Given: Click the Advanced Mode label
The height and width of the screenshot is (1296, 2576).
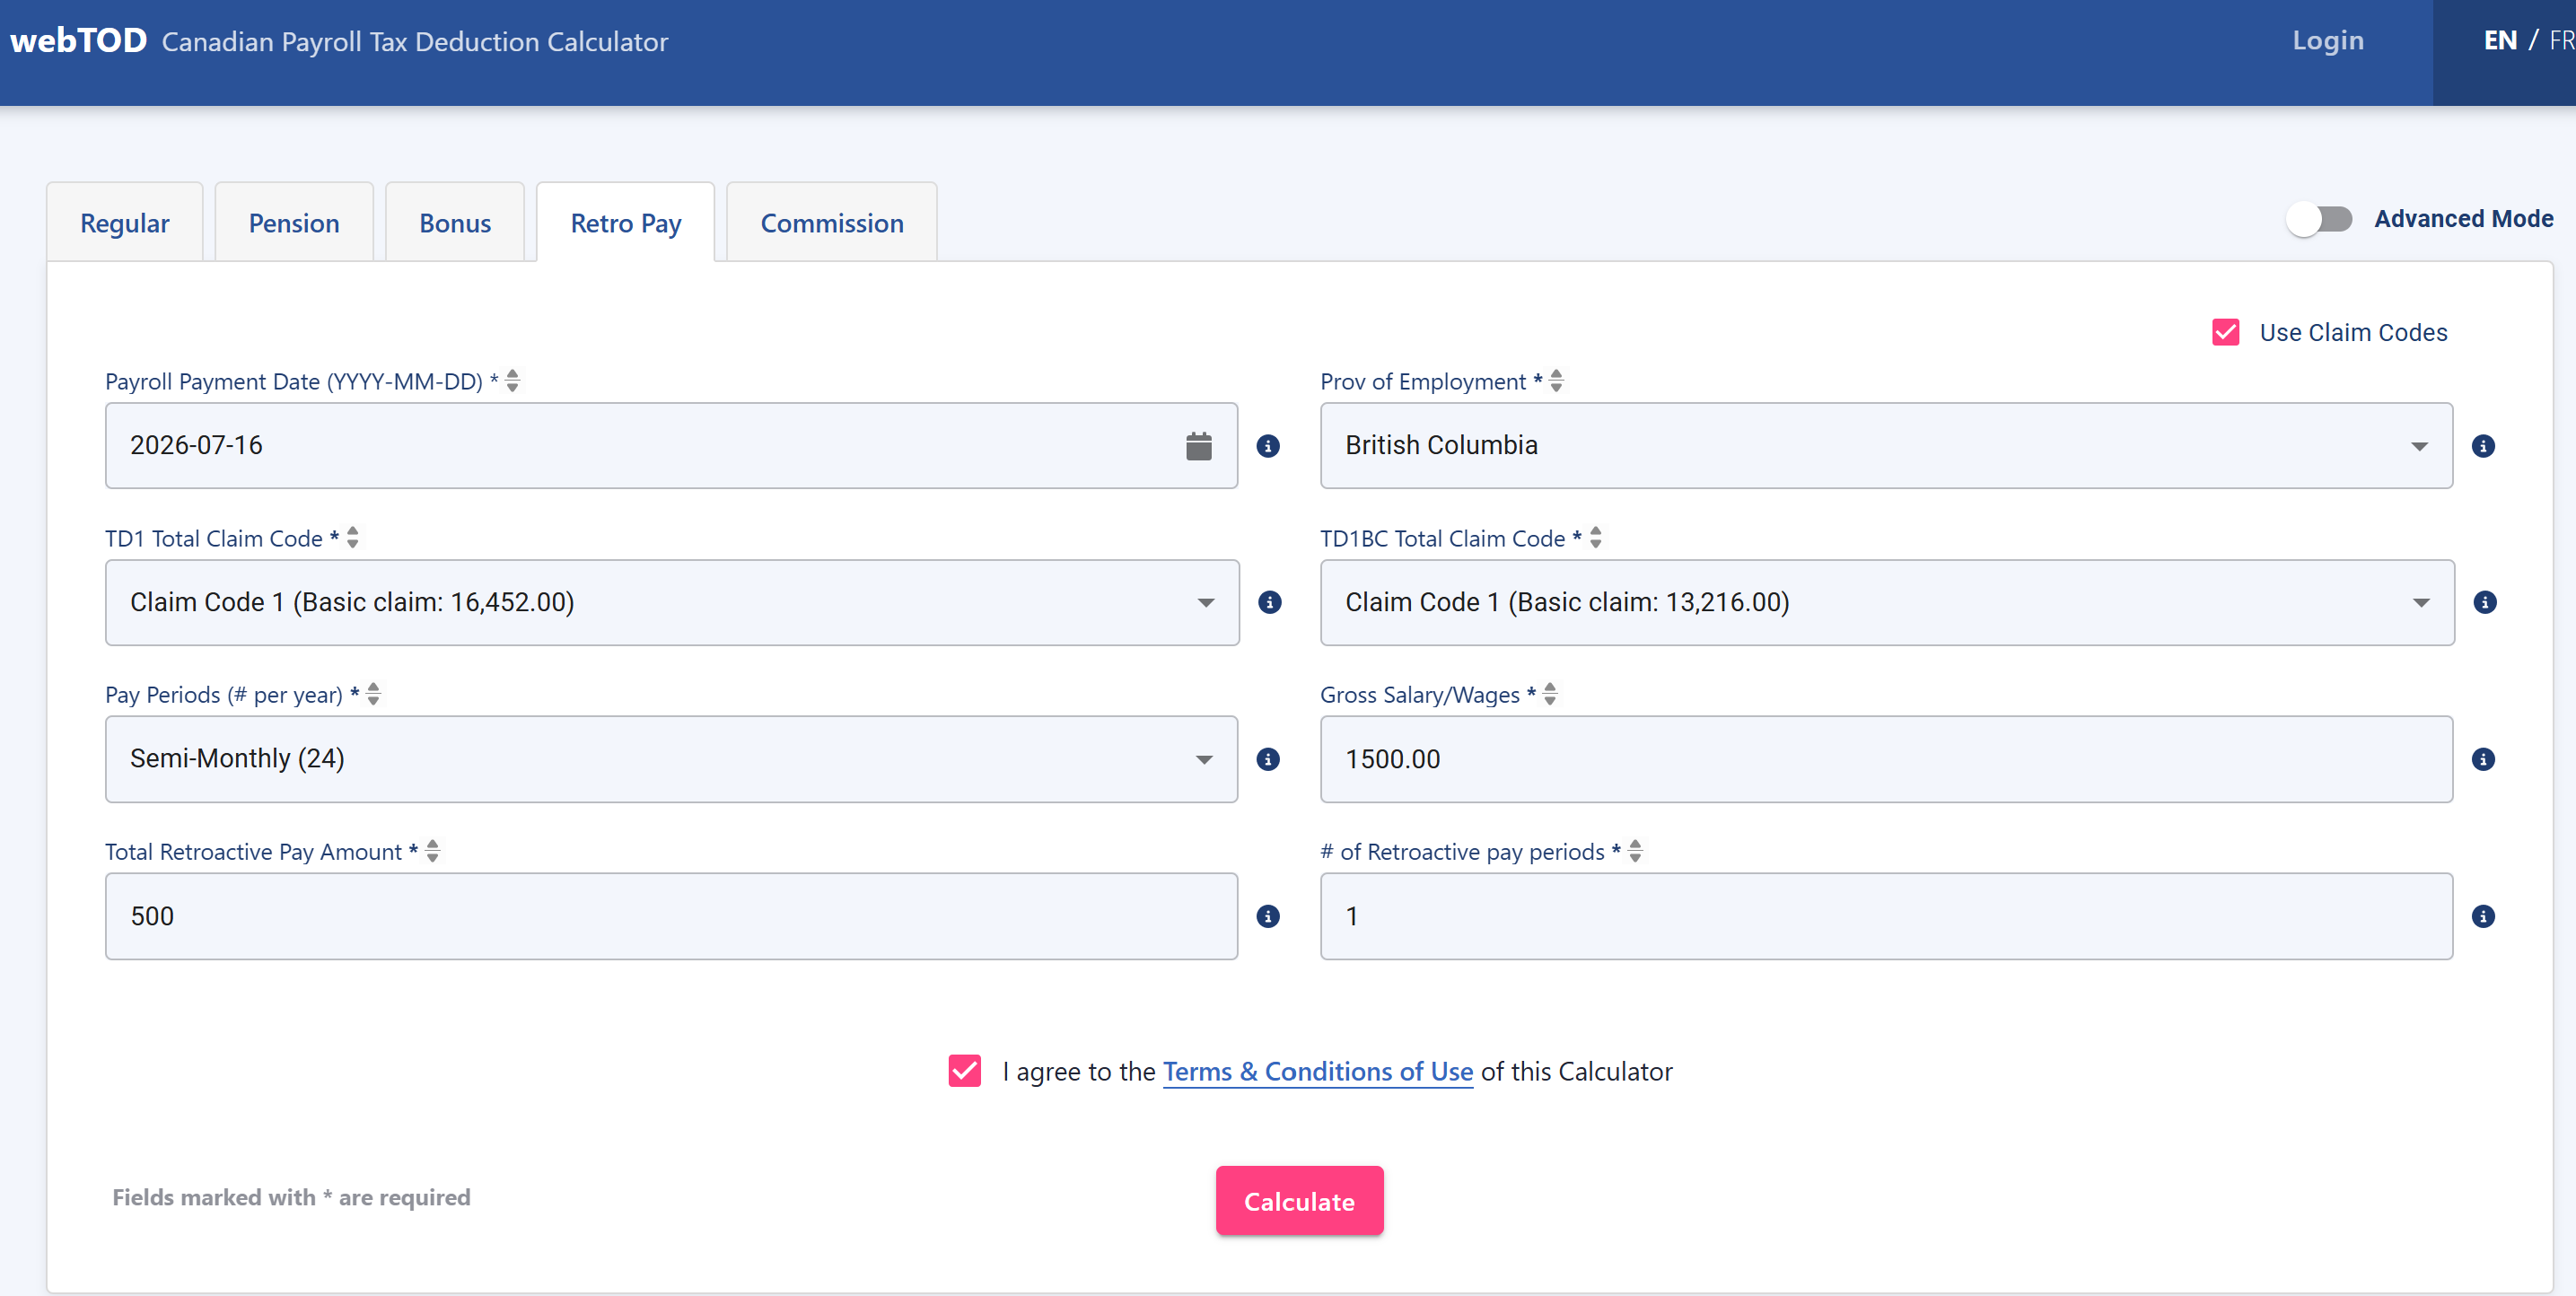Looking at the screenshot, I should [x=2464, y=219].
